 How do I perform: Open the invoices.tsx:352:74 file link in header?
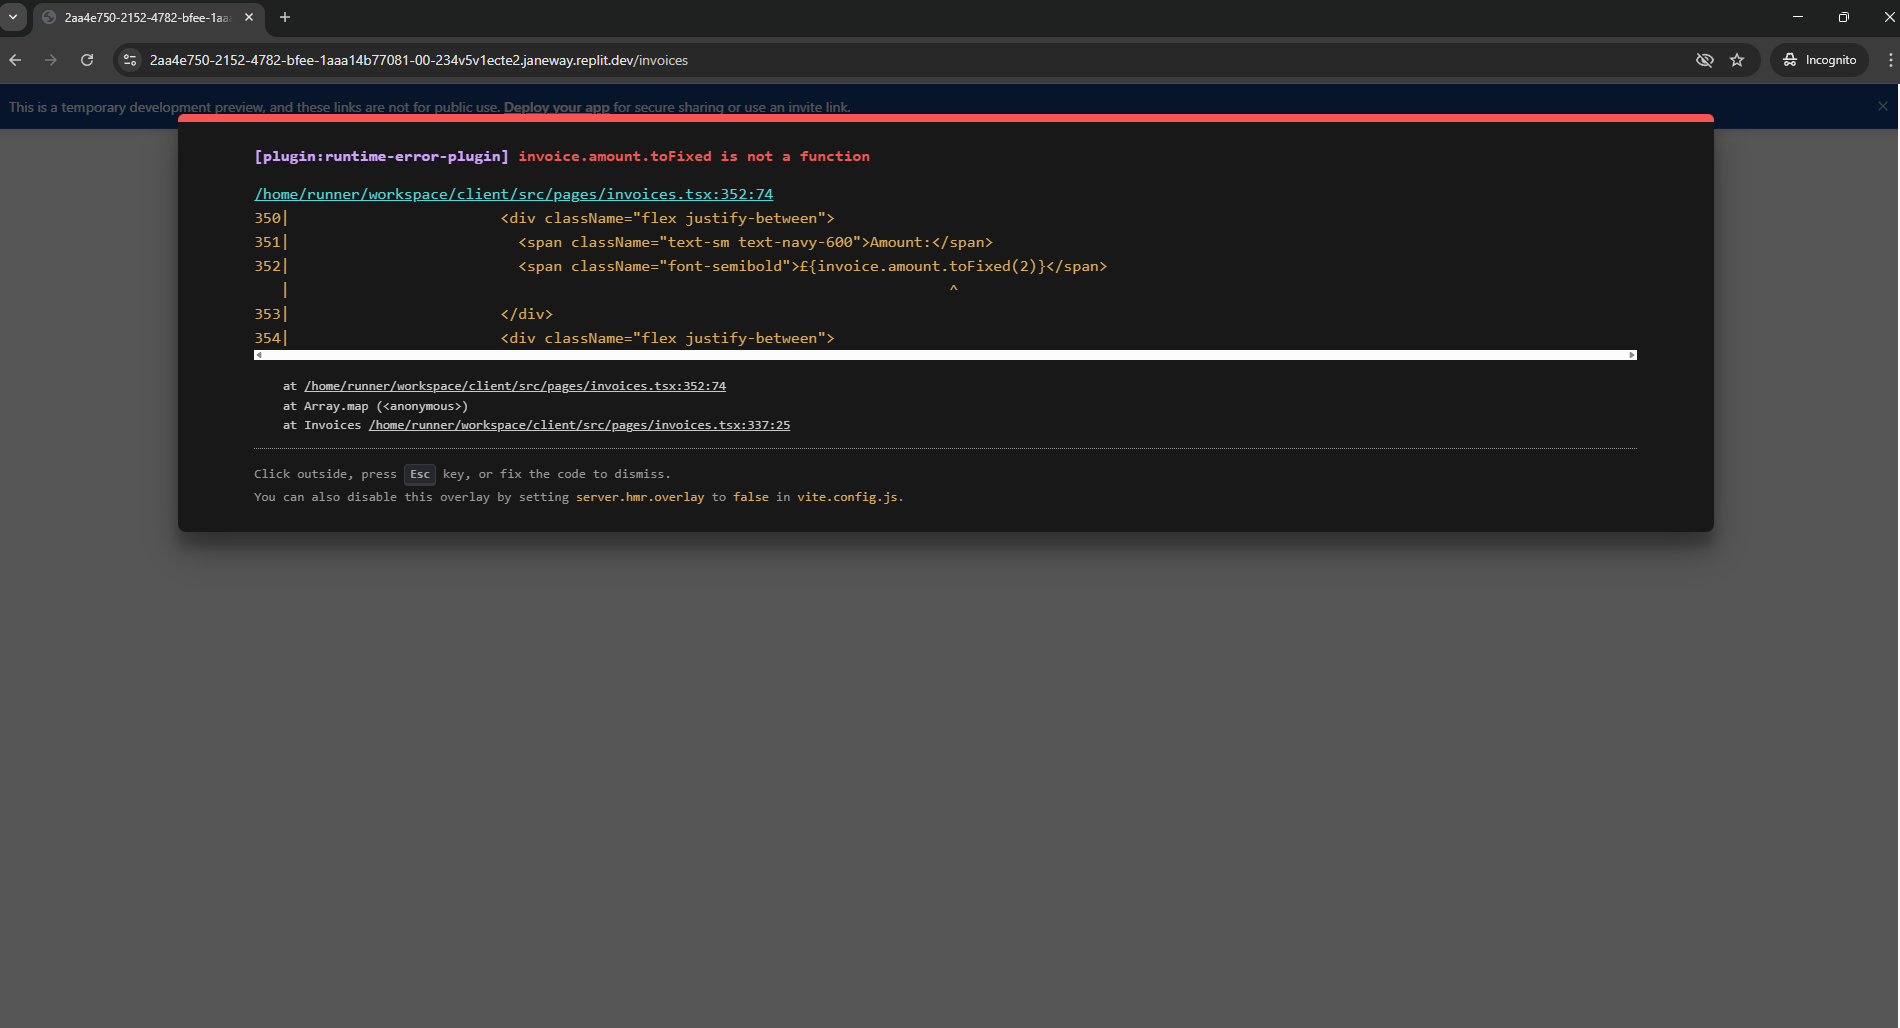coord(513,194)
